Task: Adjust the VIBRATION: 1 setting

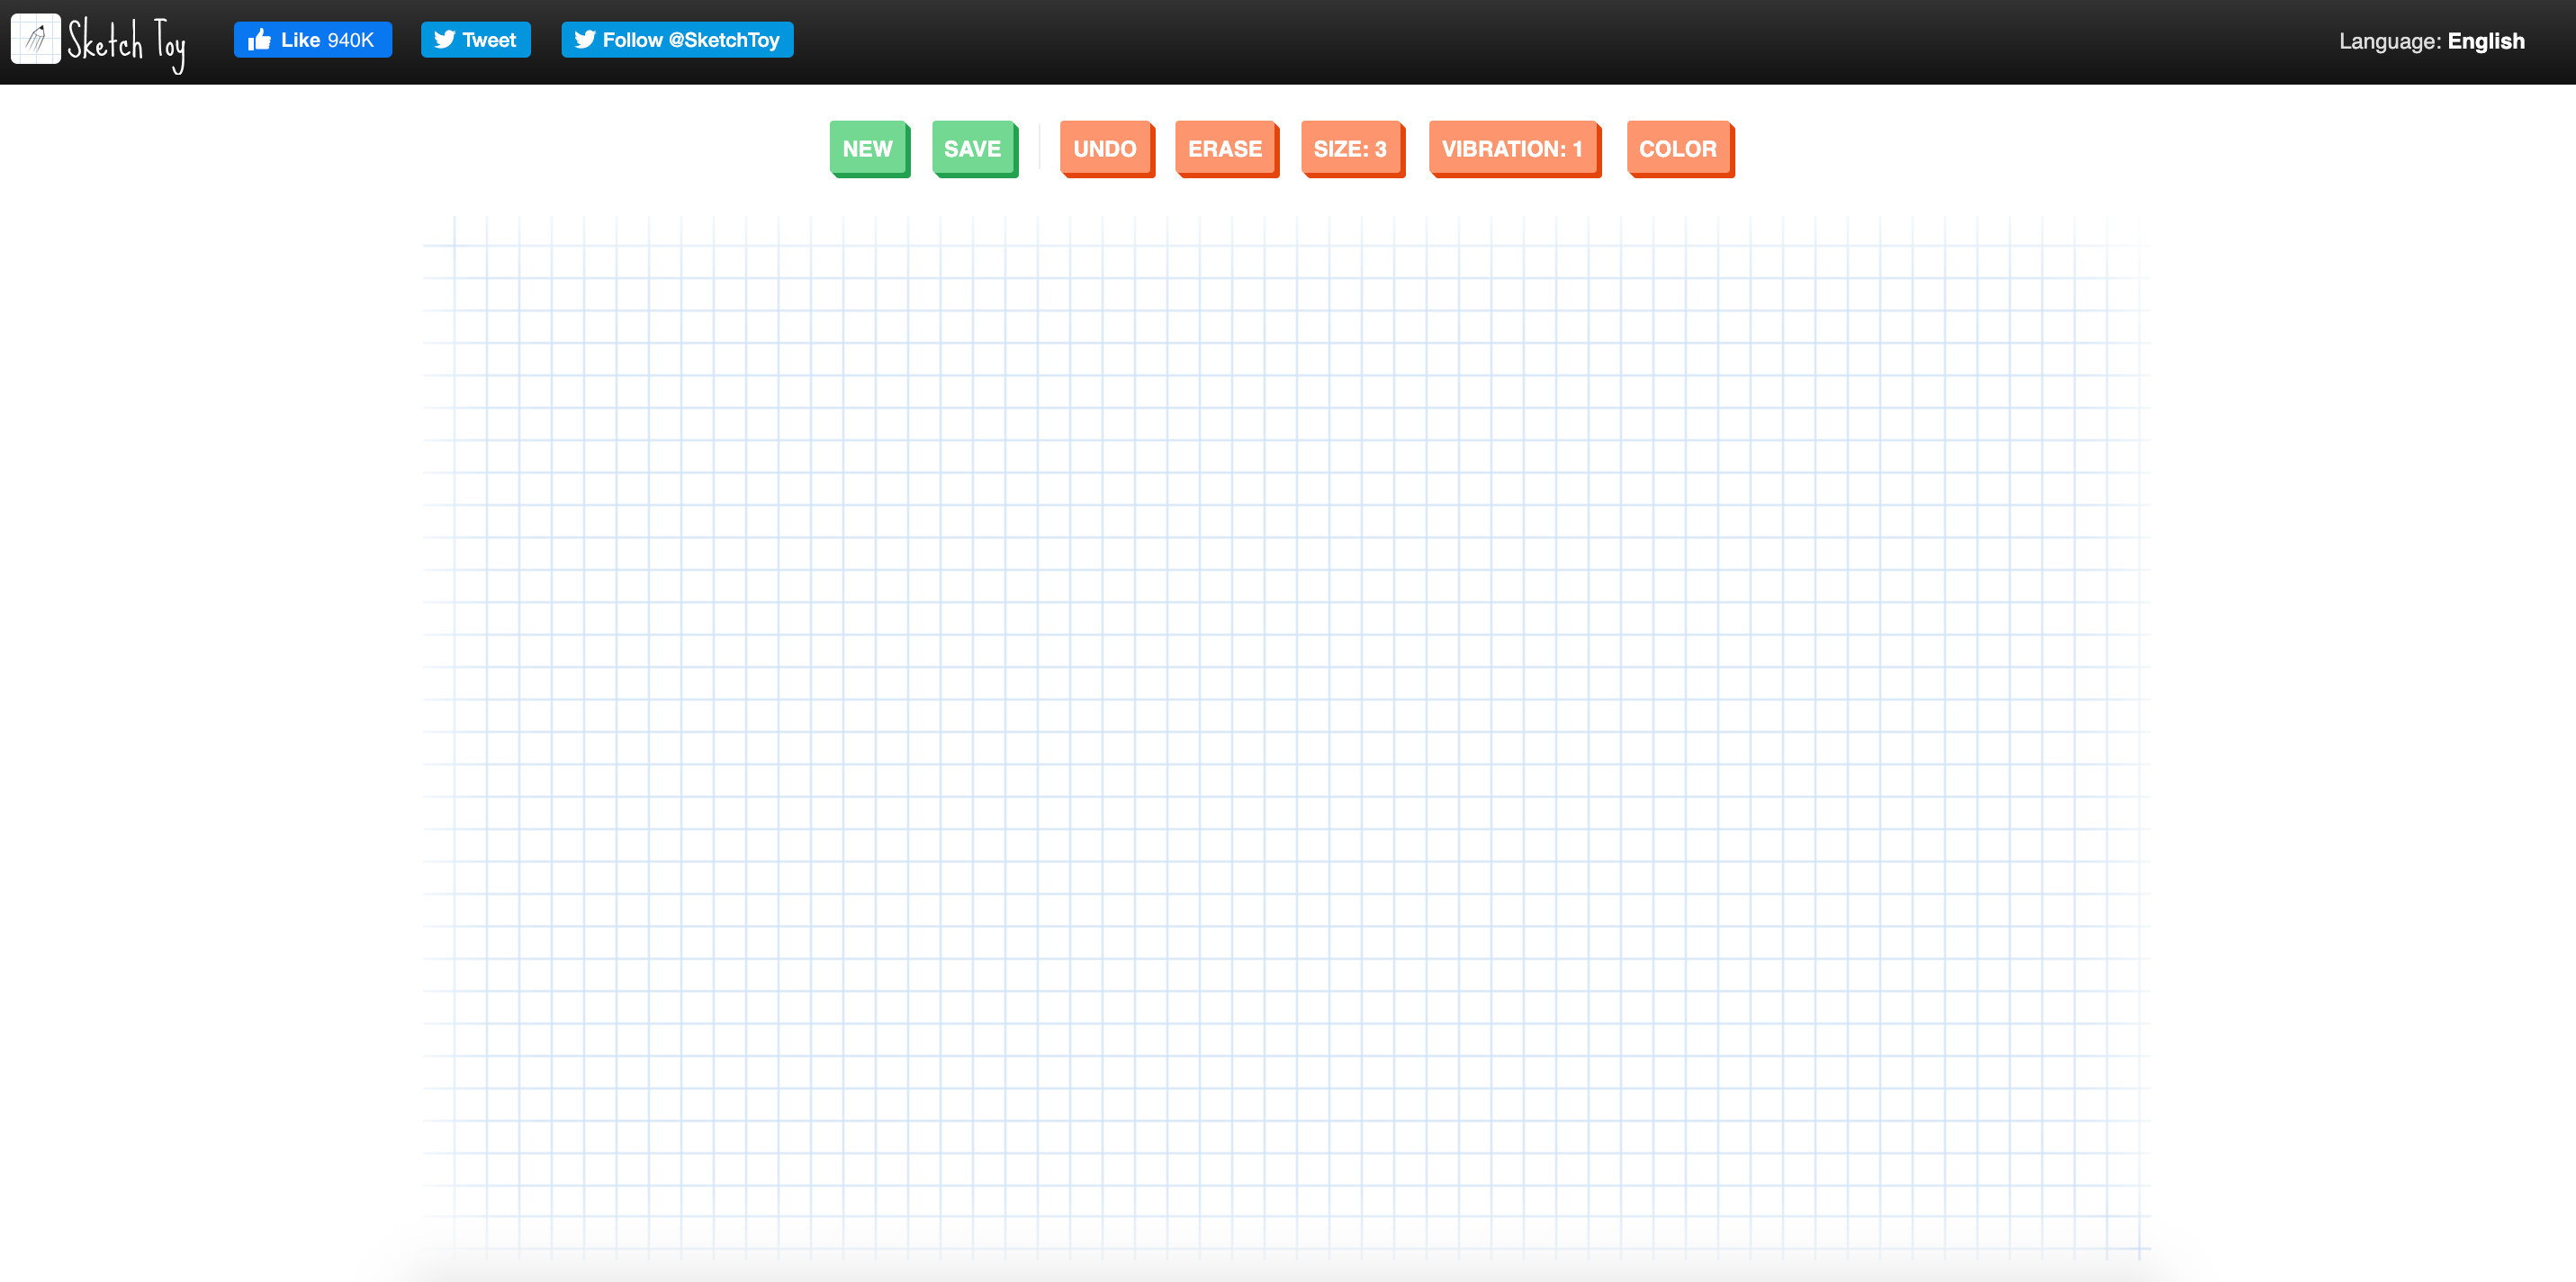Action: coord(1514,149)
